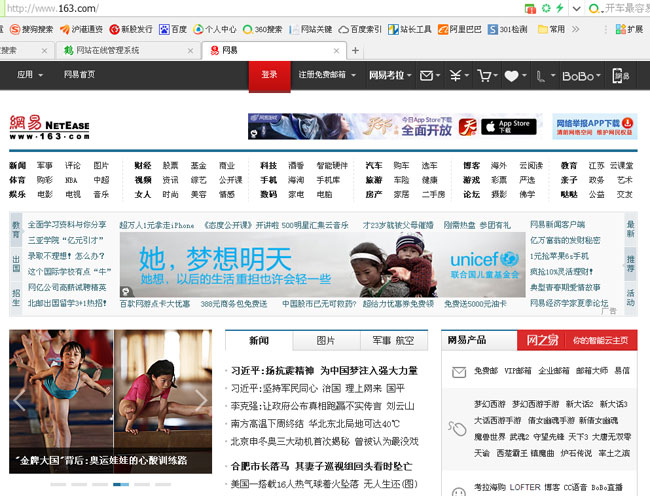This screenshot has height=496, width=650.
Task: Open the phone handset icon menu
Action: point(545,76)
